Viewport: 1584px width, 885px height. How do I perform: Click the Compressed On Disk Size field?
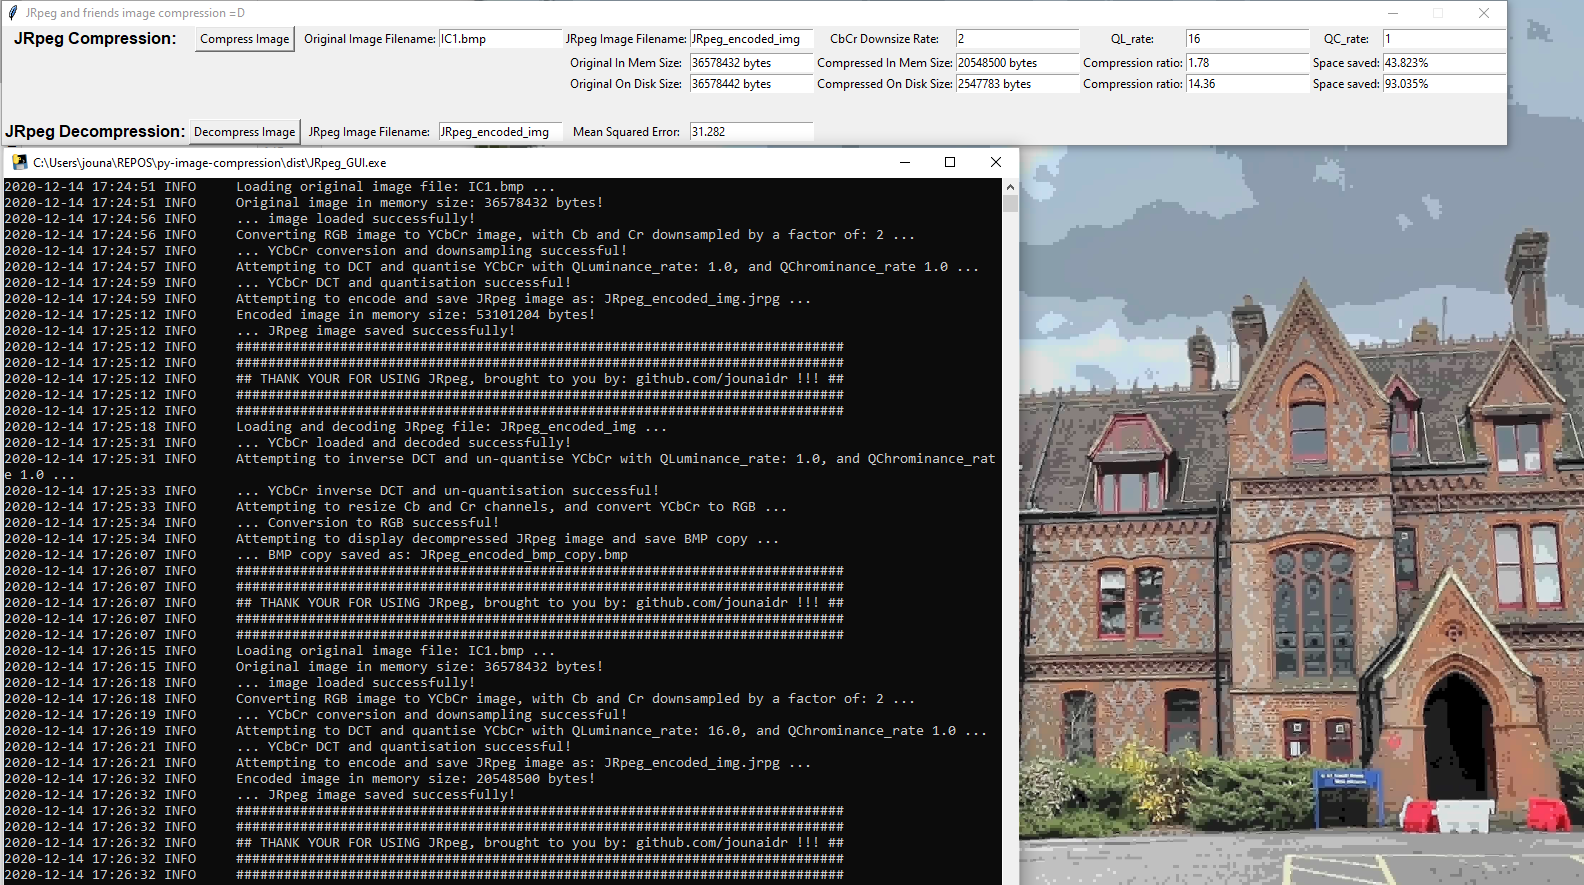point(1016,84)
